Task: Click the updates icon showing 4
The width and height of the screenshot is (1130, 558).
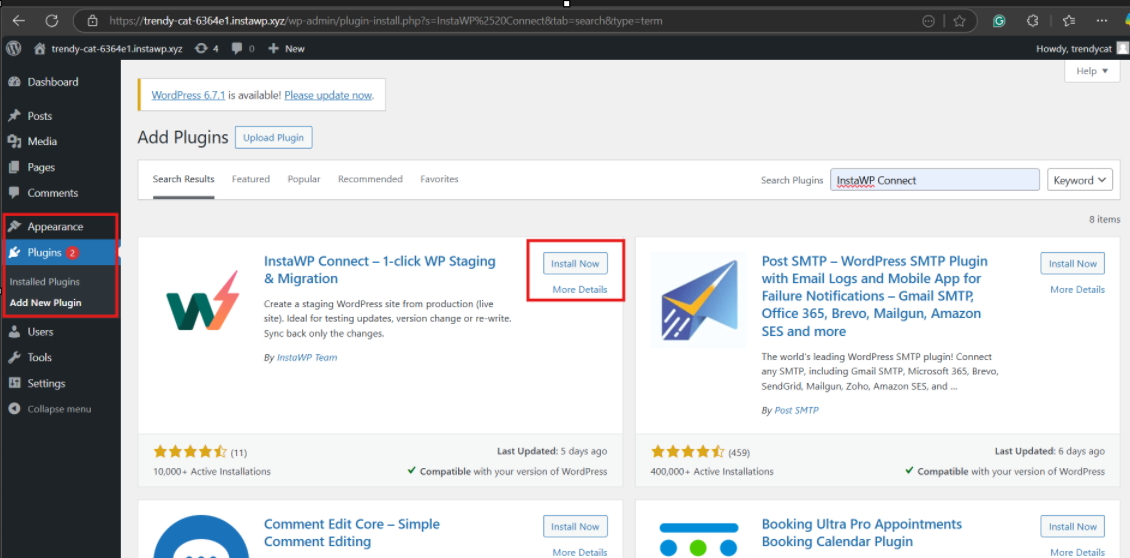Action: coord(207,49)
